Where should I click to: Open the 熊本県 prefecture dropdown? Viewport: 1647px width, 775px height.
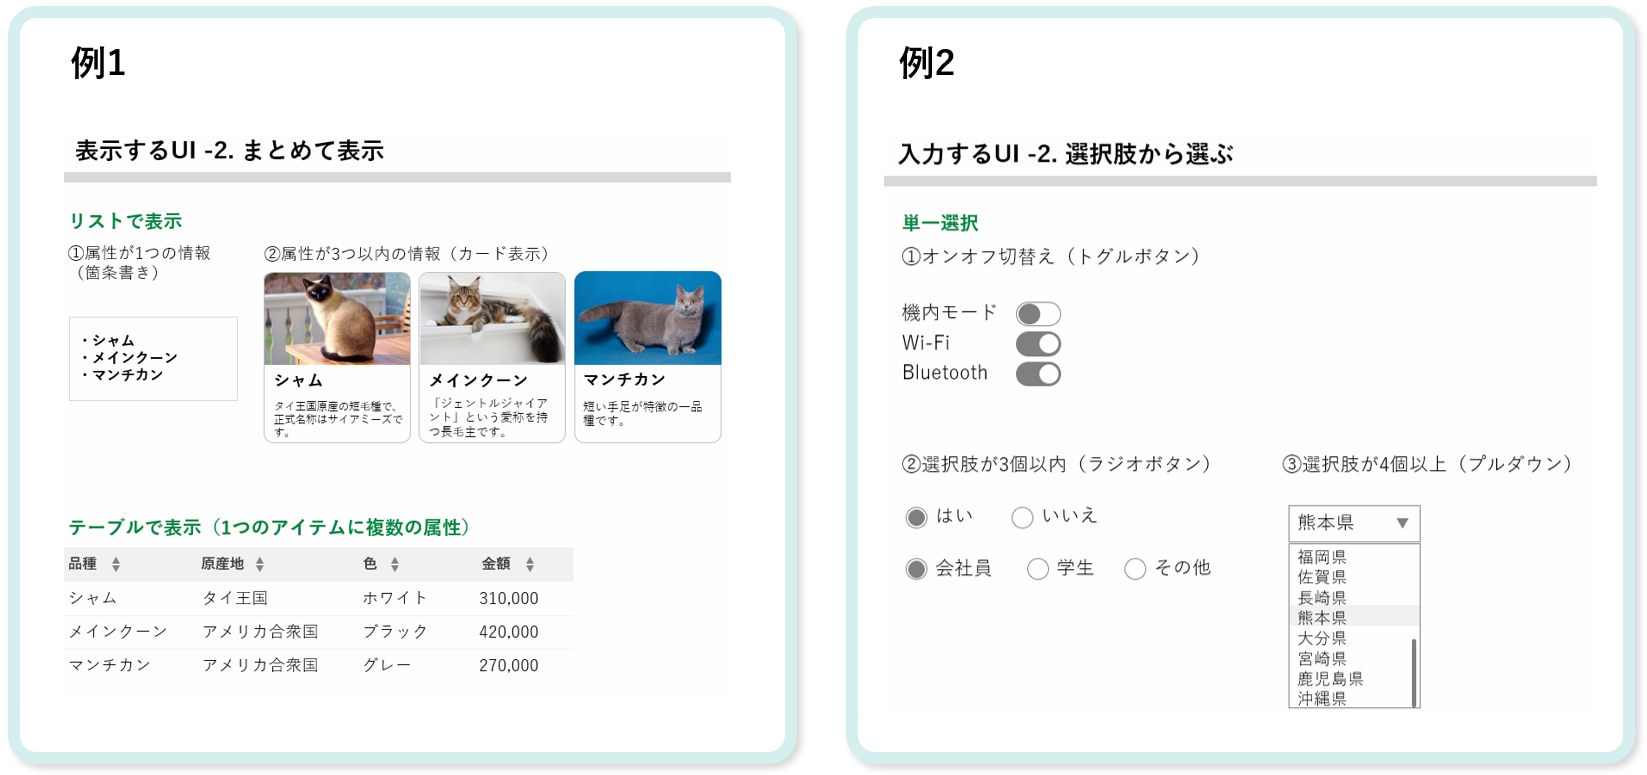(x=1354, y=523)
